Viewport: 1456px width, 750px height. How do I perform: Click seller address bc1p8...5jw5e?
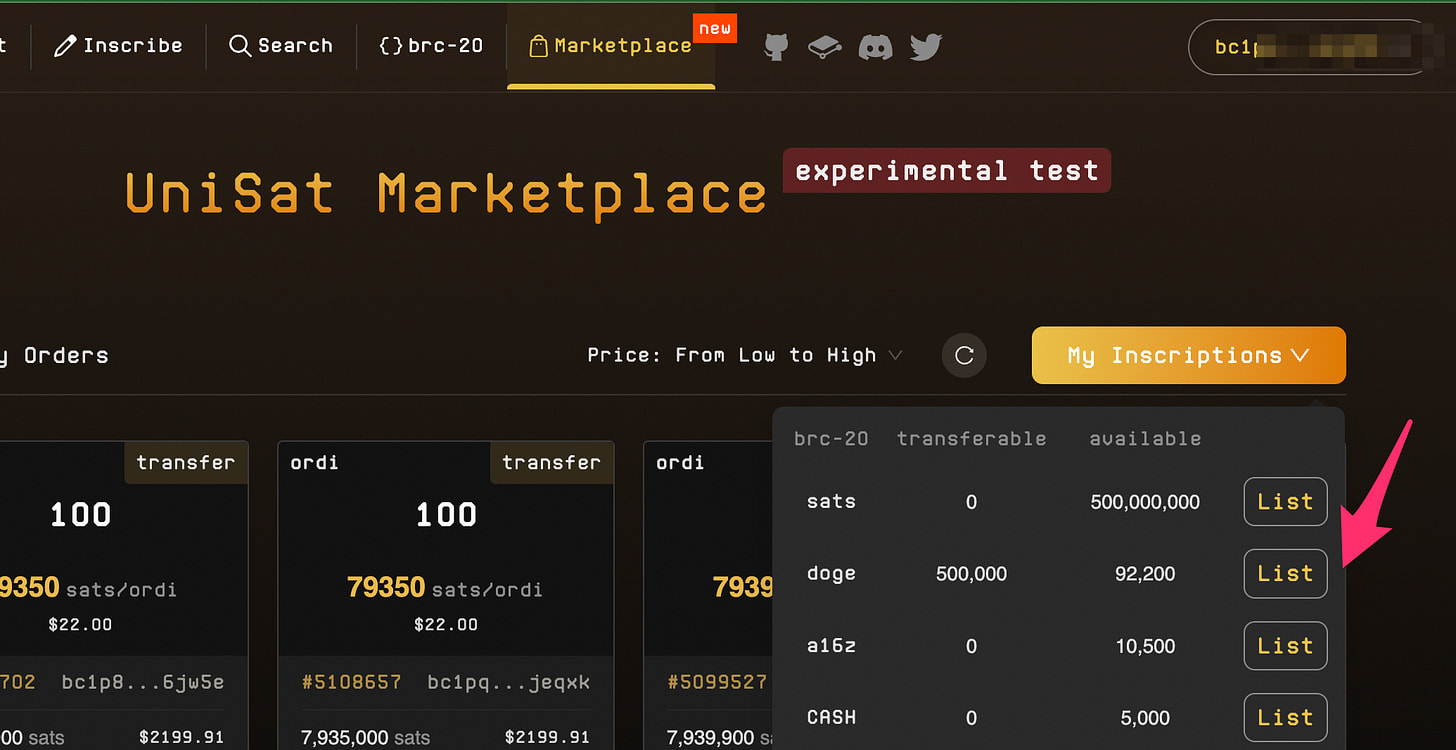pos(143,682)
